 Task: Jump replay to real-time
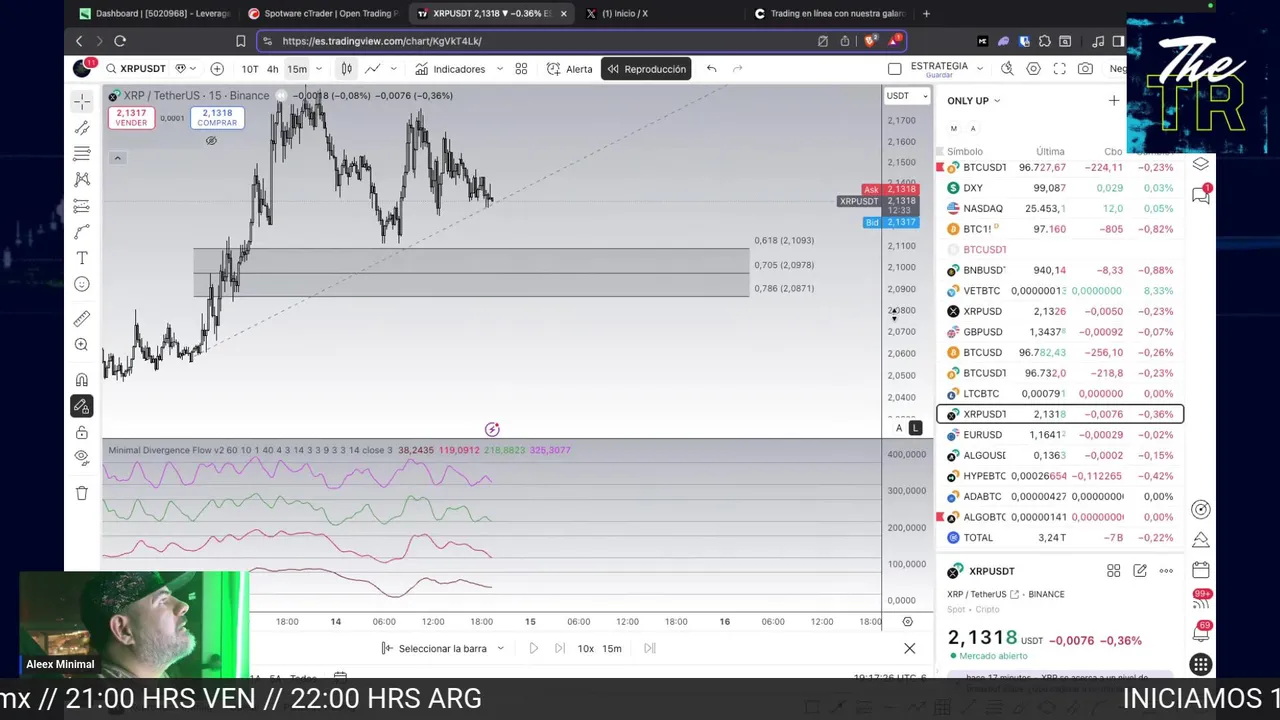650,648
